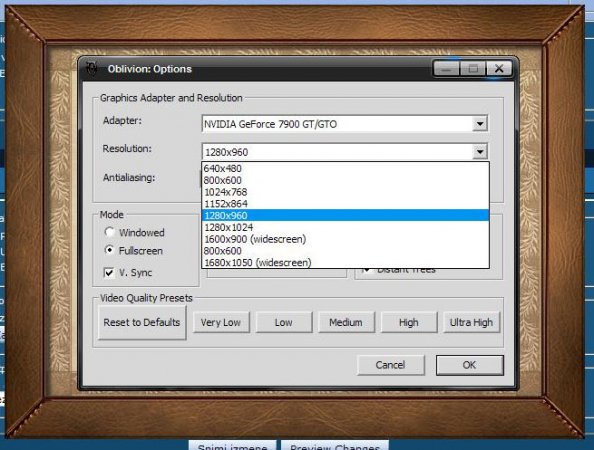Select Windowed mode radio button
The width and height of the screenshot is (594, 450).
109,232
